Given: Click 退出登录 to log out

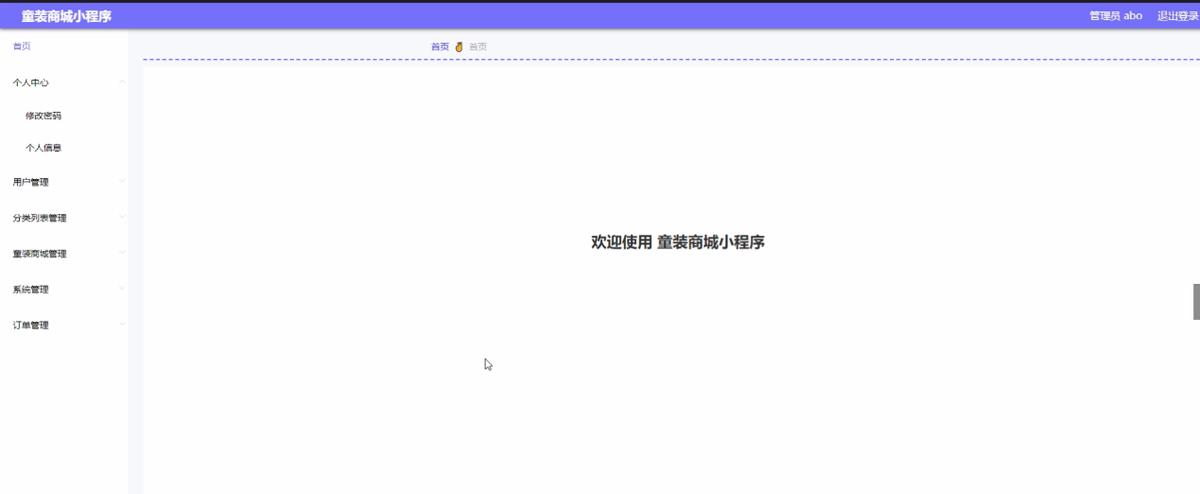Looking at the screenshot, I should pyautogui.click(x=1178, y=16).
